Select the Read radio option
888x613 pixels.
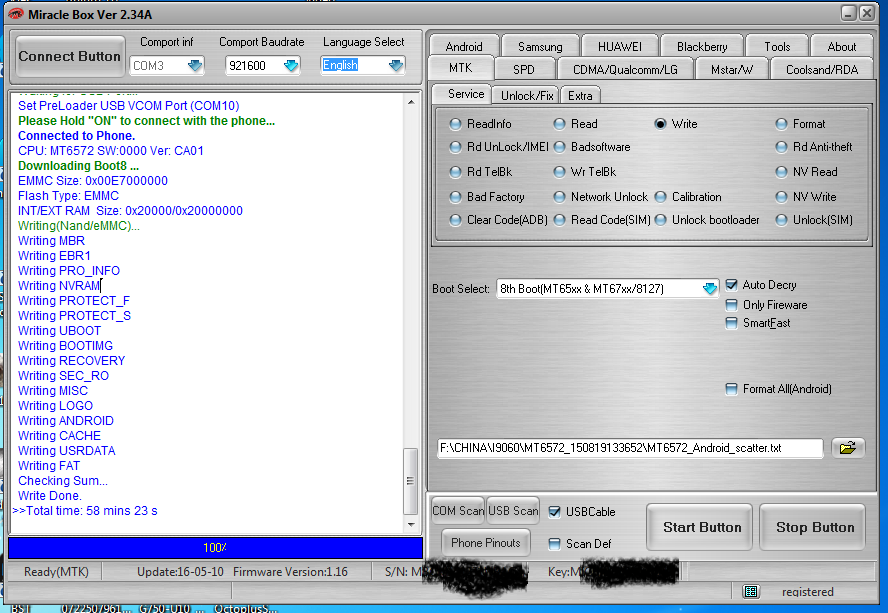[x=560, y=124]
